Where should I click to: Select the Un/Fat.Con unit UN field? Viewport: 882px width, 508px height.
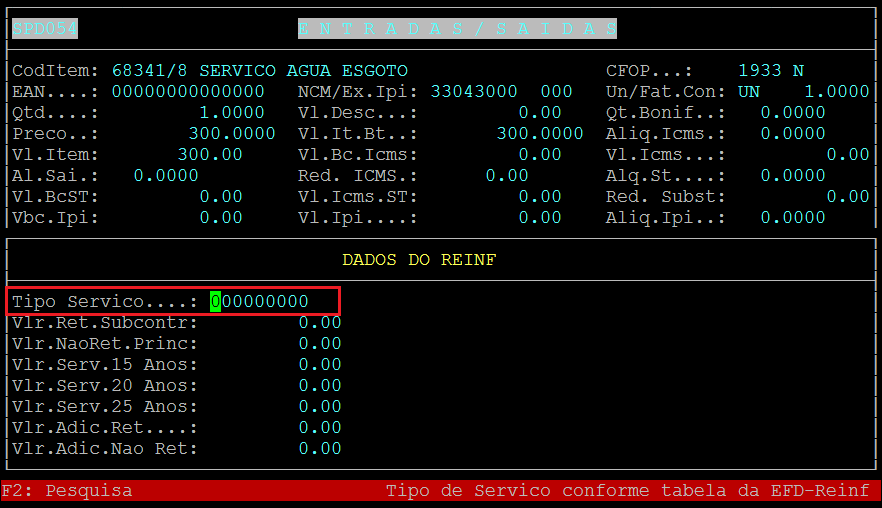coord(748,92)
